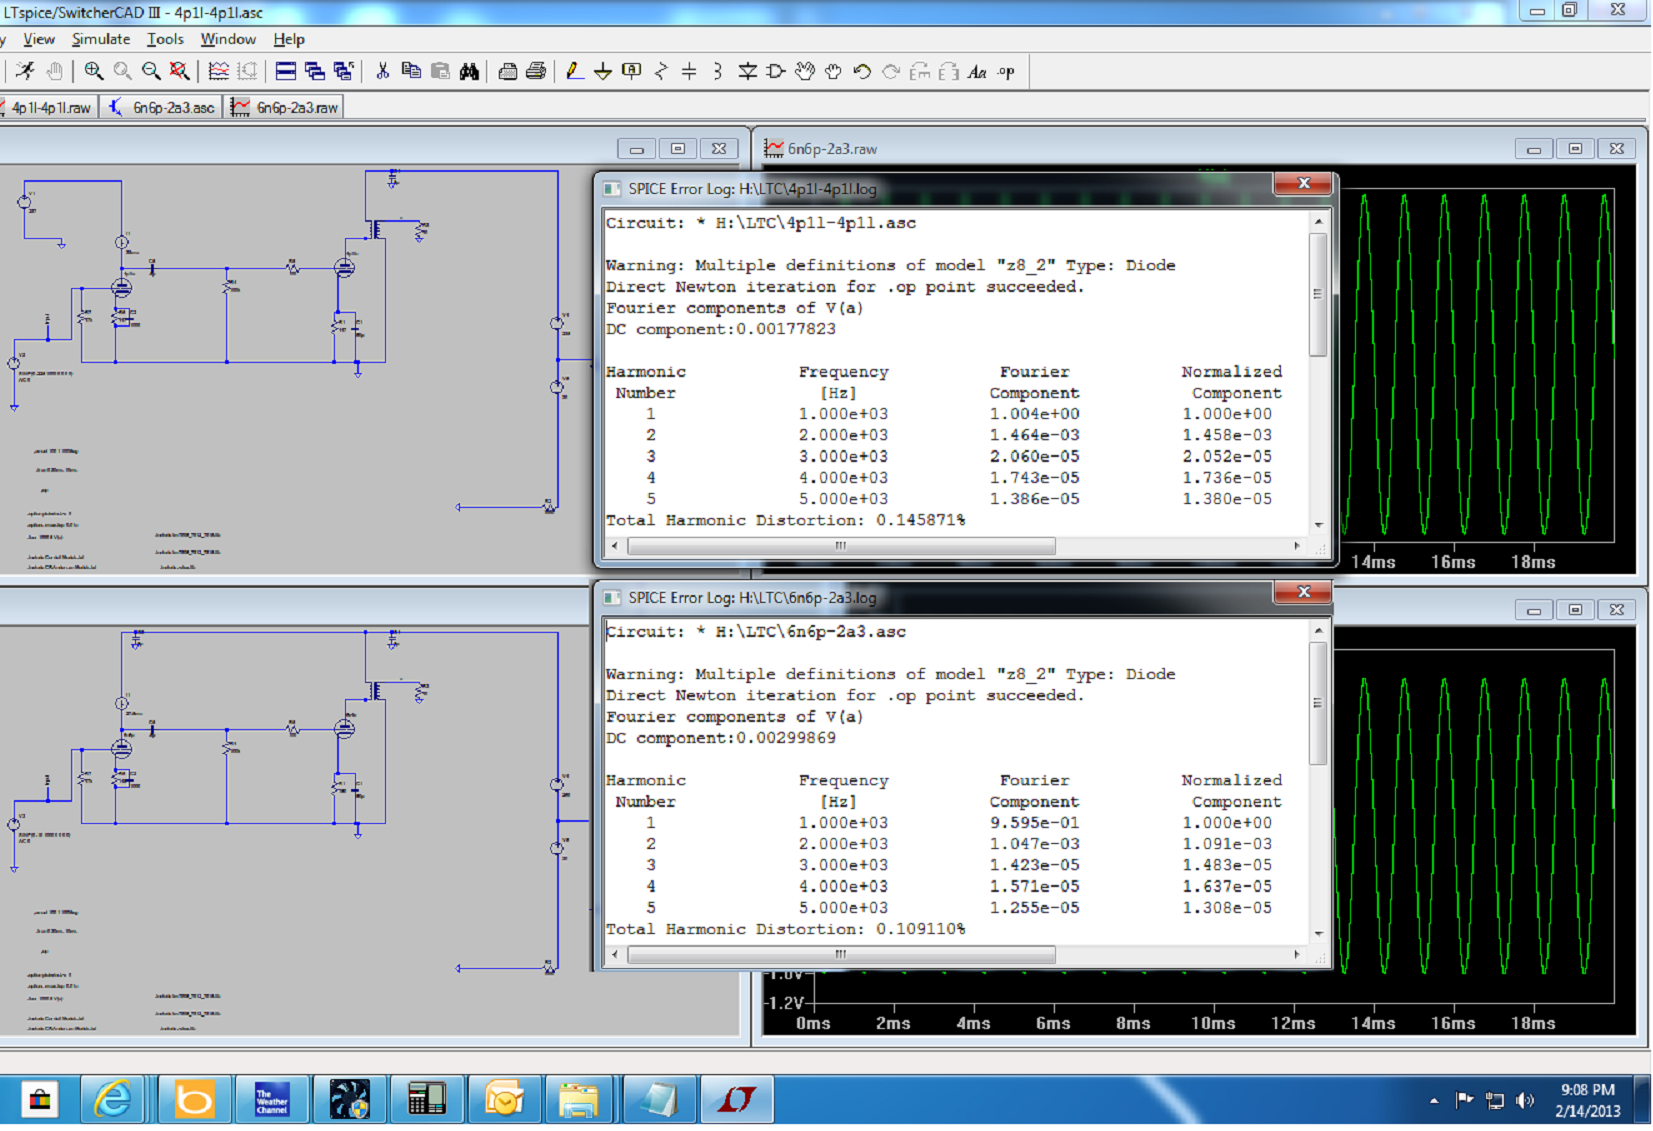1653x1131 pixels.
Task: Select the Cut scissors tool
Action: tap(382, 71)
